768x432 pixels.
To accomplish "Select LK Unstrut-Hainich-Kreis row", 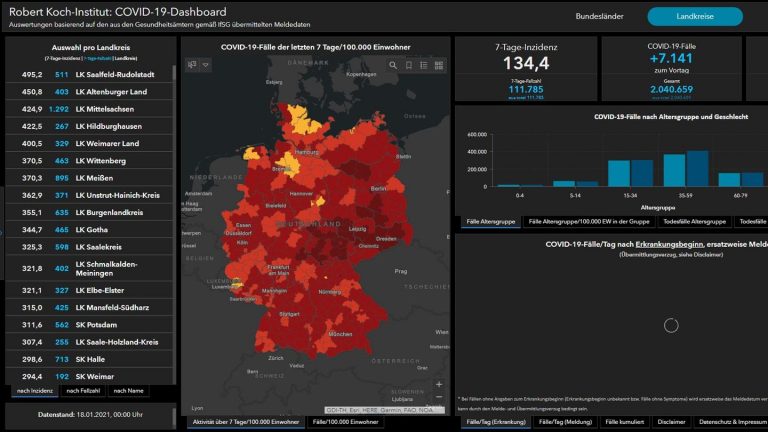I will pos(89,195).
